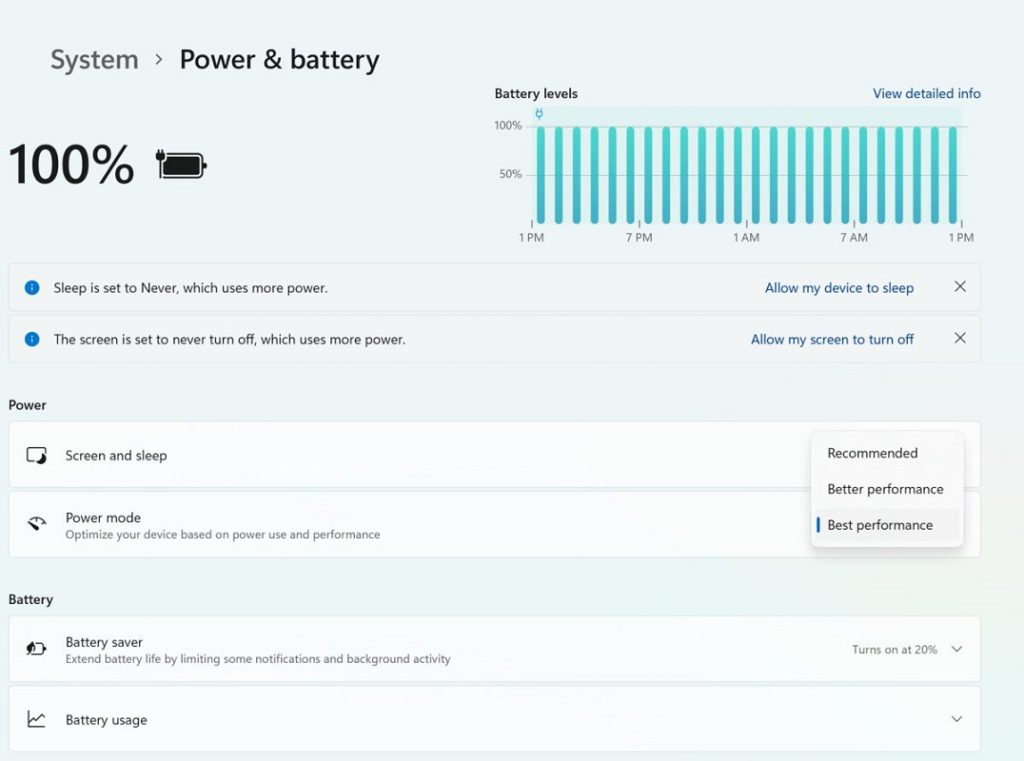The width and height of the screenshot is (1024, 761).
Task: Select the Best performance power mode
Action: [x=880, y=524]
